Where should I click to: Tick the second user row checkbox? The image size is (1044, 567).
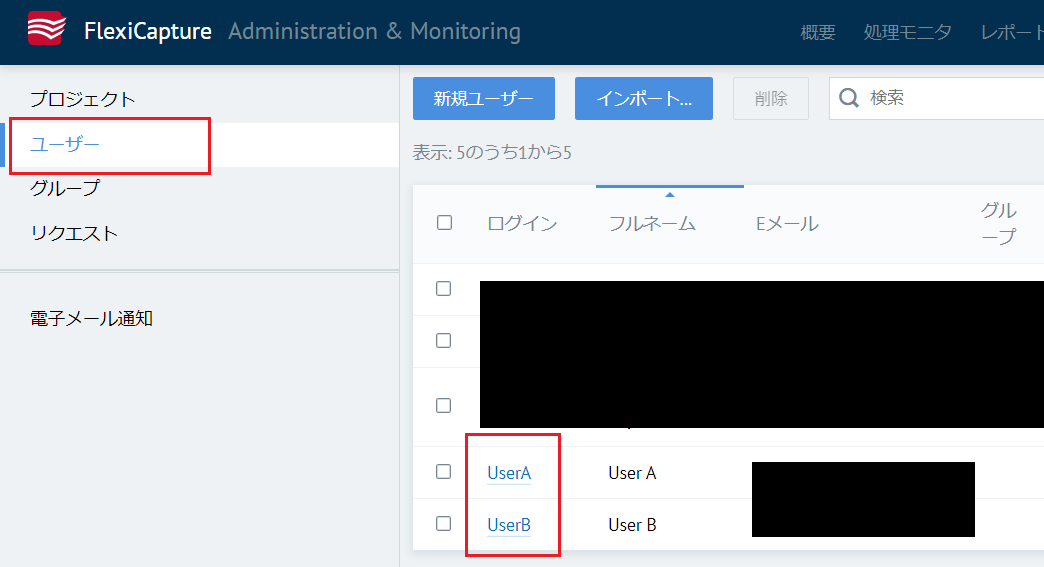443,341
